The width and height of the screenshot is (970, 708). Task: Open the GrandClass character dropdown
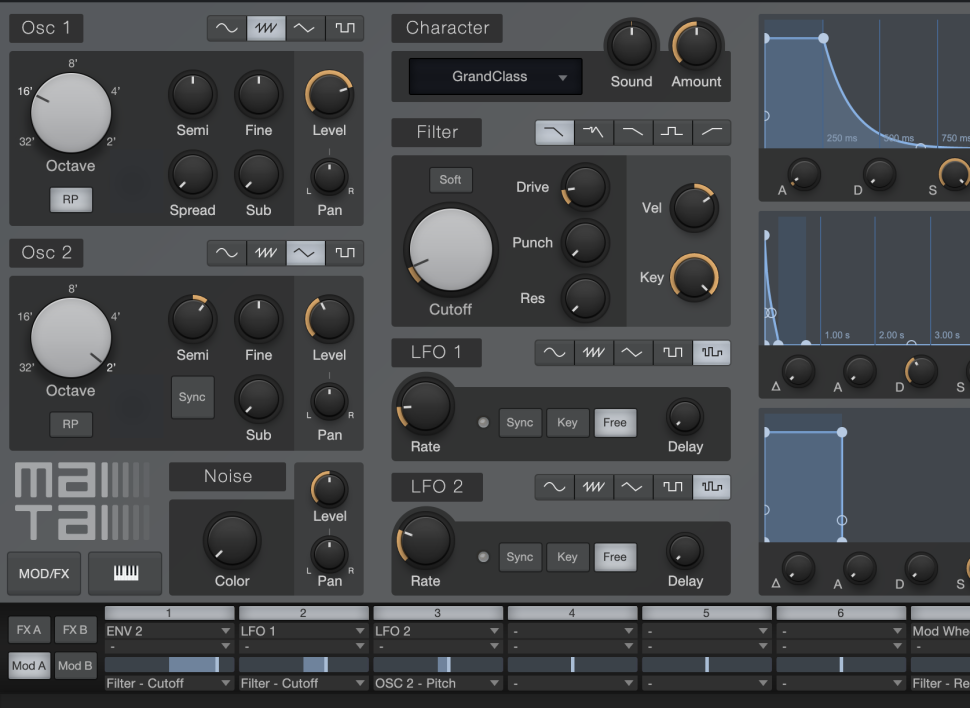pyautogui.click(x=495, y=77)
